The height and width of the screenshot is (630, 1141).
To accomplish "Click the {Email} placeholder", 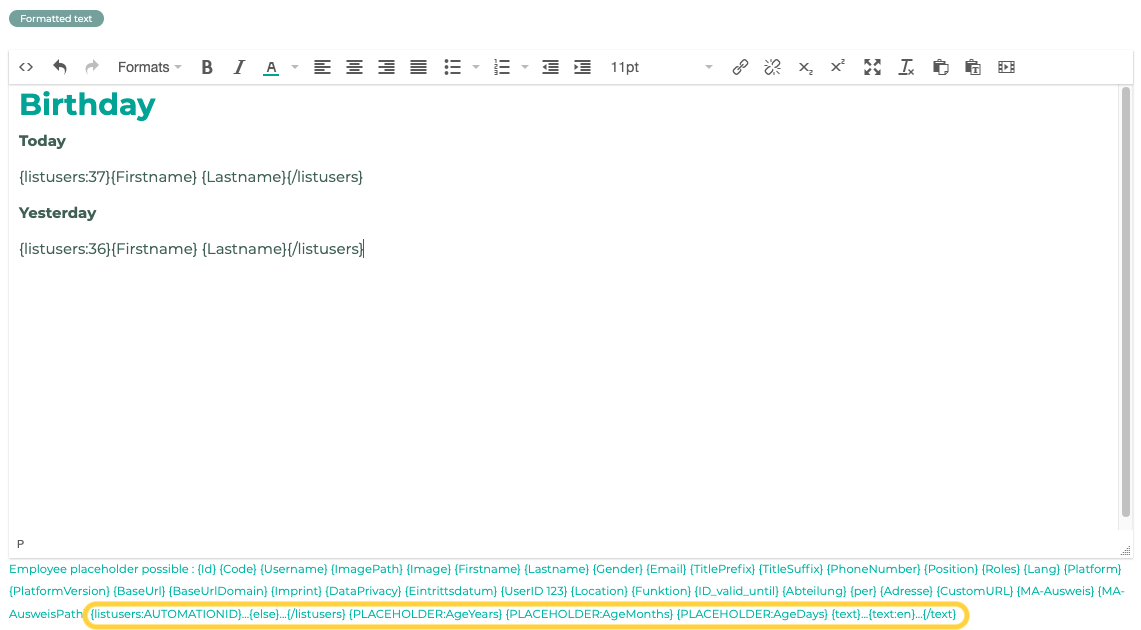I will click(666, 569).
